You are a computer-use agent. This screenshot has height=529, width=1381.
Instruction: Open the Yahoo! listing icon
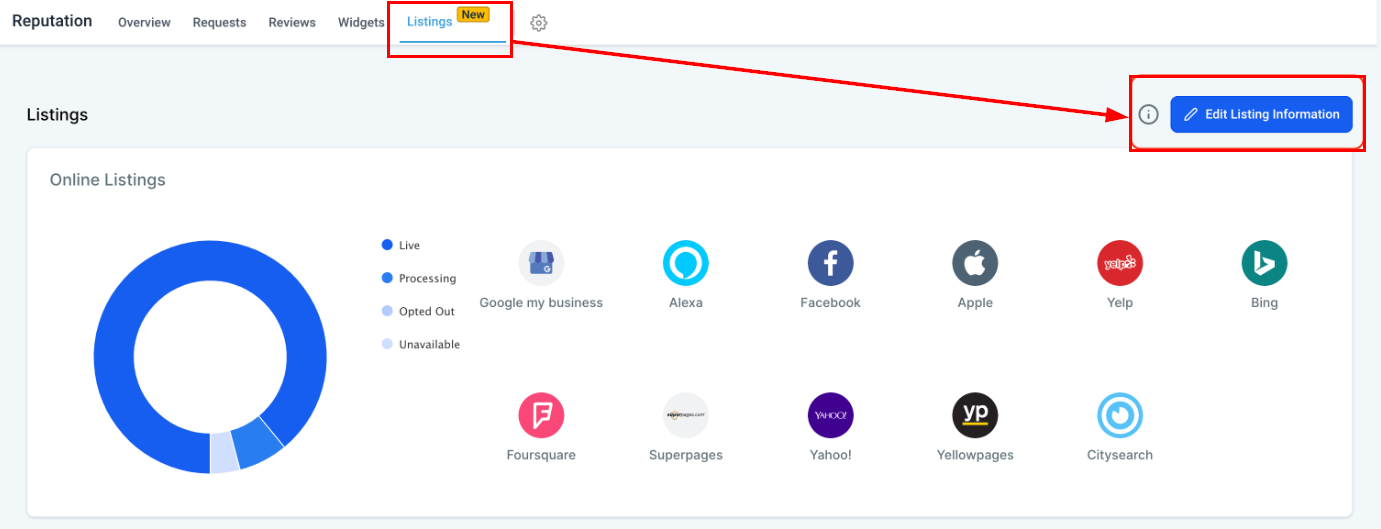[830, 415]
